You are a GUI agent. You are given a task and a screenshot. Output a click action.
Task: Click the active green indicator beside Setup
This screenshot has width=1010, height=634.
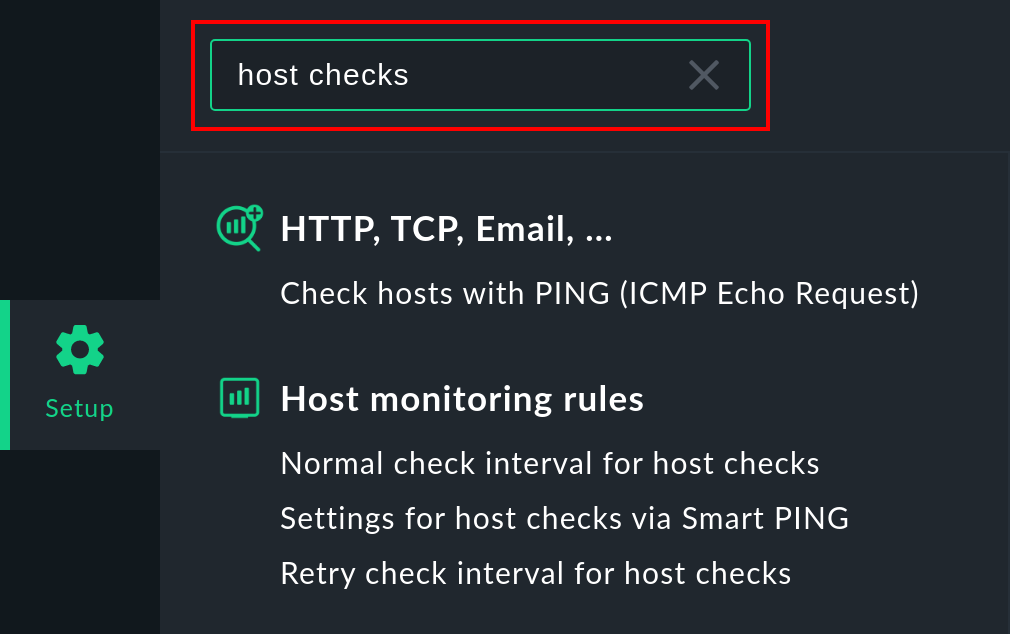tap(3, 375)
